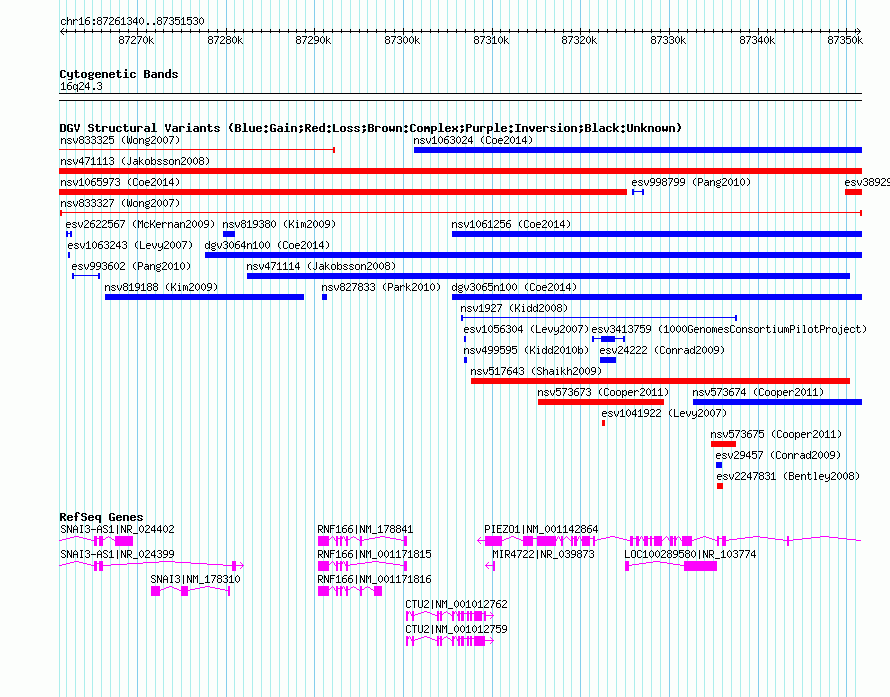Select the nsv573675 (Cooper2011) label
Image resolution: width=890 pixels, height=697 pixels.
pyautogui.click(x=776, y=434)
